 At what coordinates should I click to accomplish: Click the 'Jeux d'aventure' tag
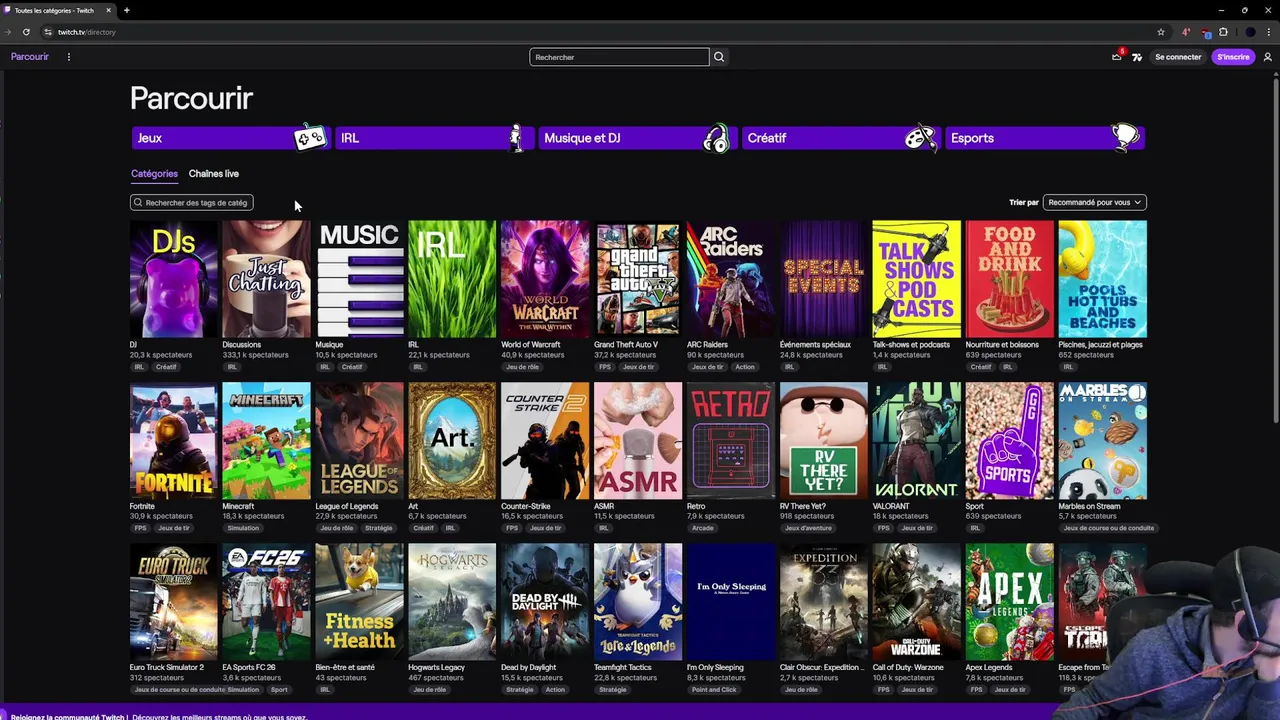809,528
